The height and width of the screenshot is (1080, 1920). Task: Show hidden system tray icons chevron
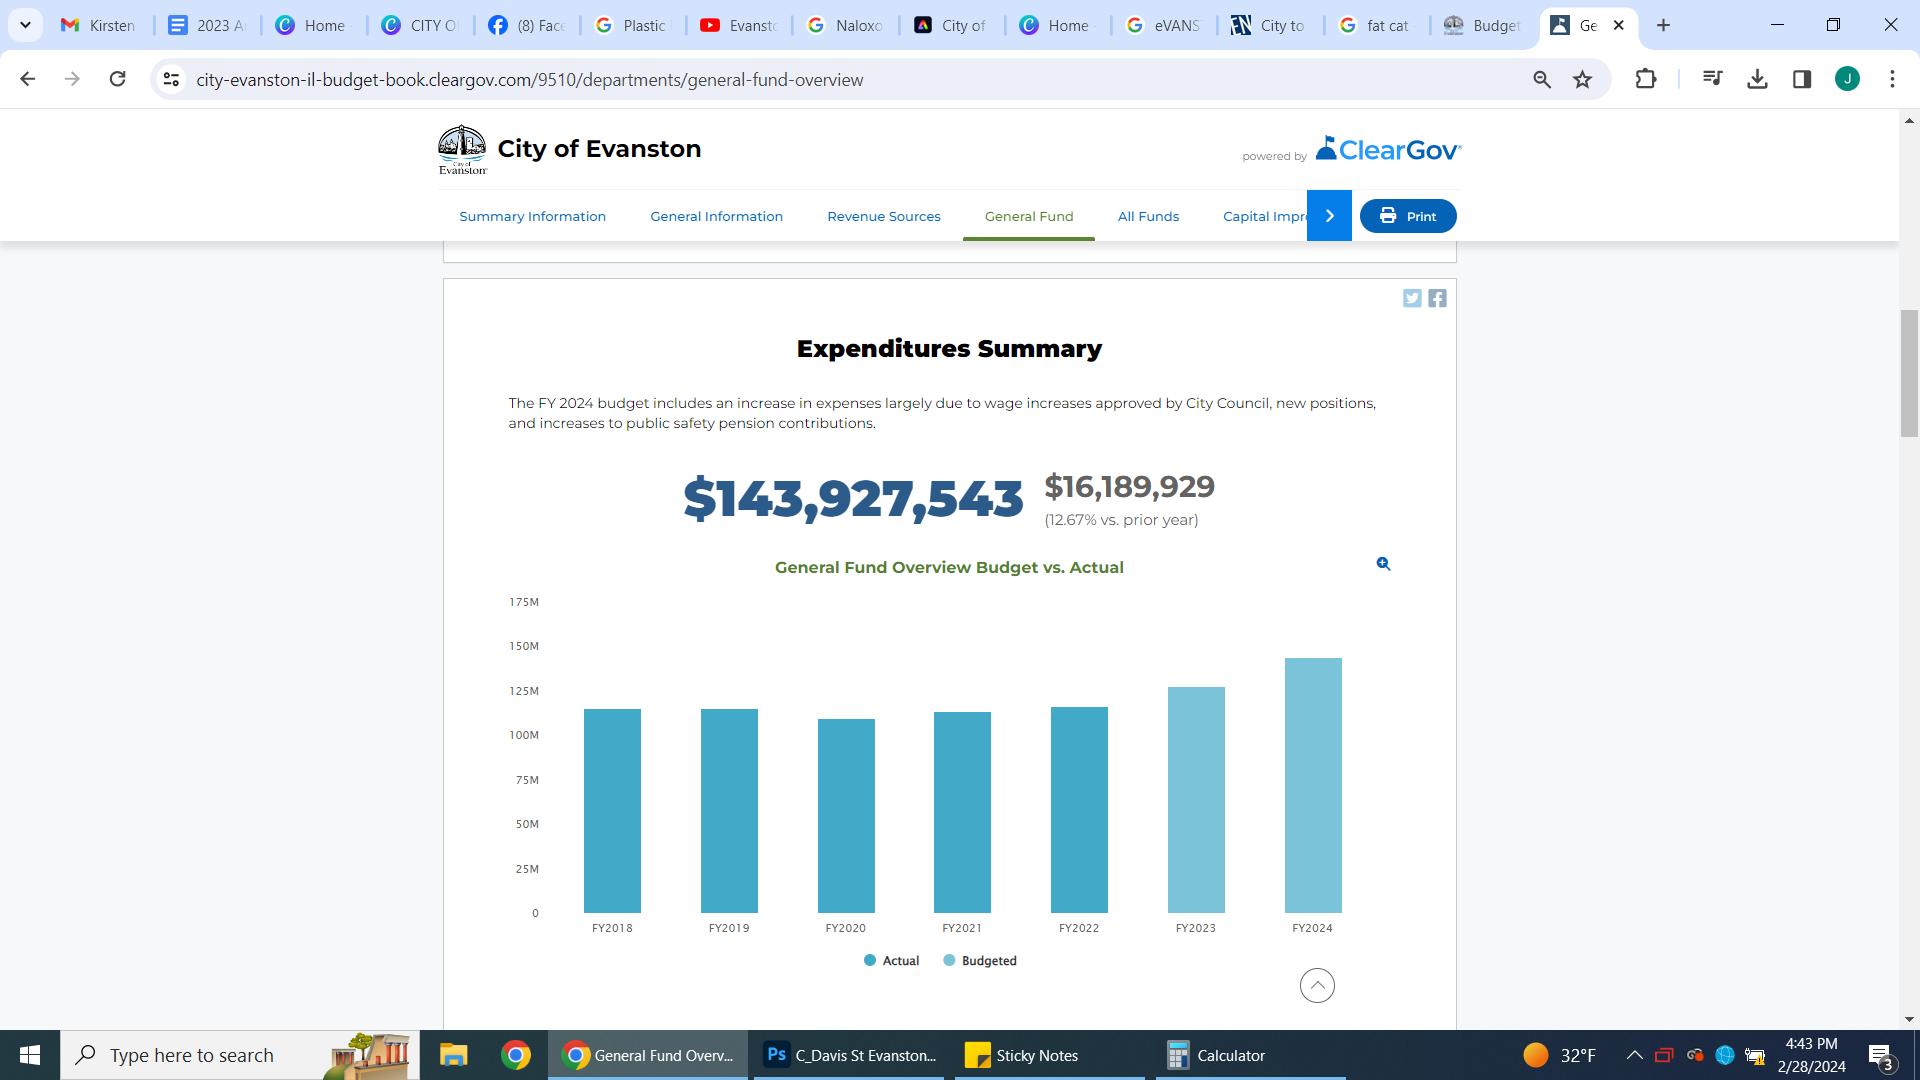pyautogui.click(x=1634, y=1055)
